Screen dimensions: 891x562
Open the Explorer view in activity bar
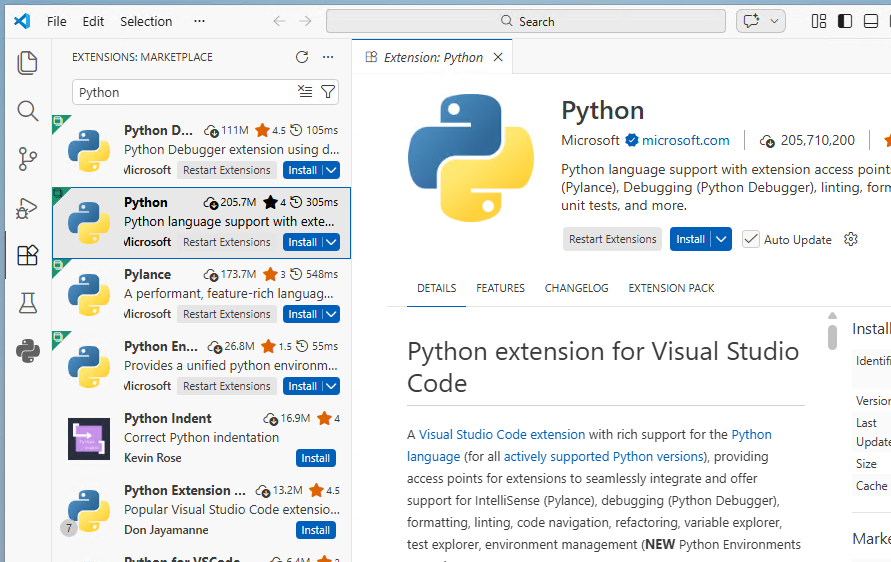[x=27, y=63]
